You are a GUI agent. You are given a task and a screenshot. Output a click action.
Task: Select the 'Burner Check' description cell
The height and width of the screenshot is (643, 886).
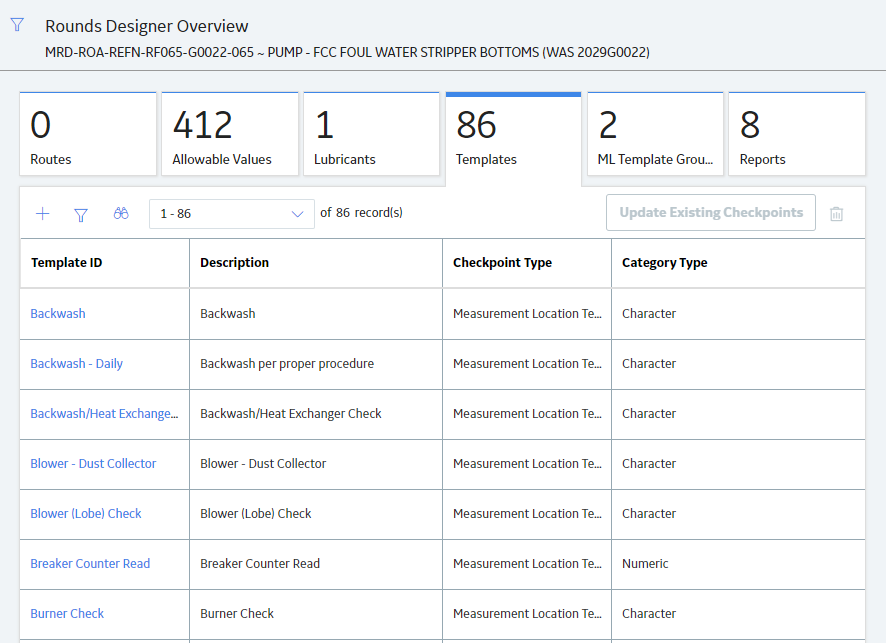tap(316, 614)
